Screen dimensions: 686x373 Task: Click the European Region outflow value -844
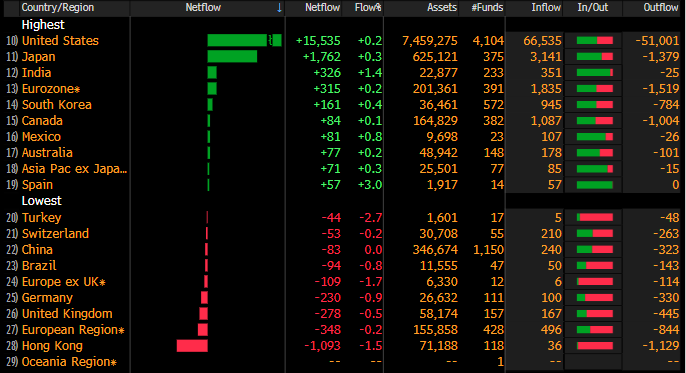pyautogui.click(x=666, y=330)
